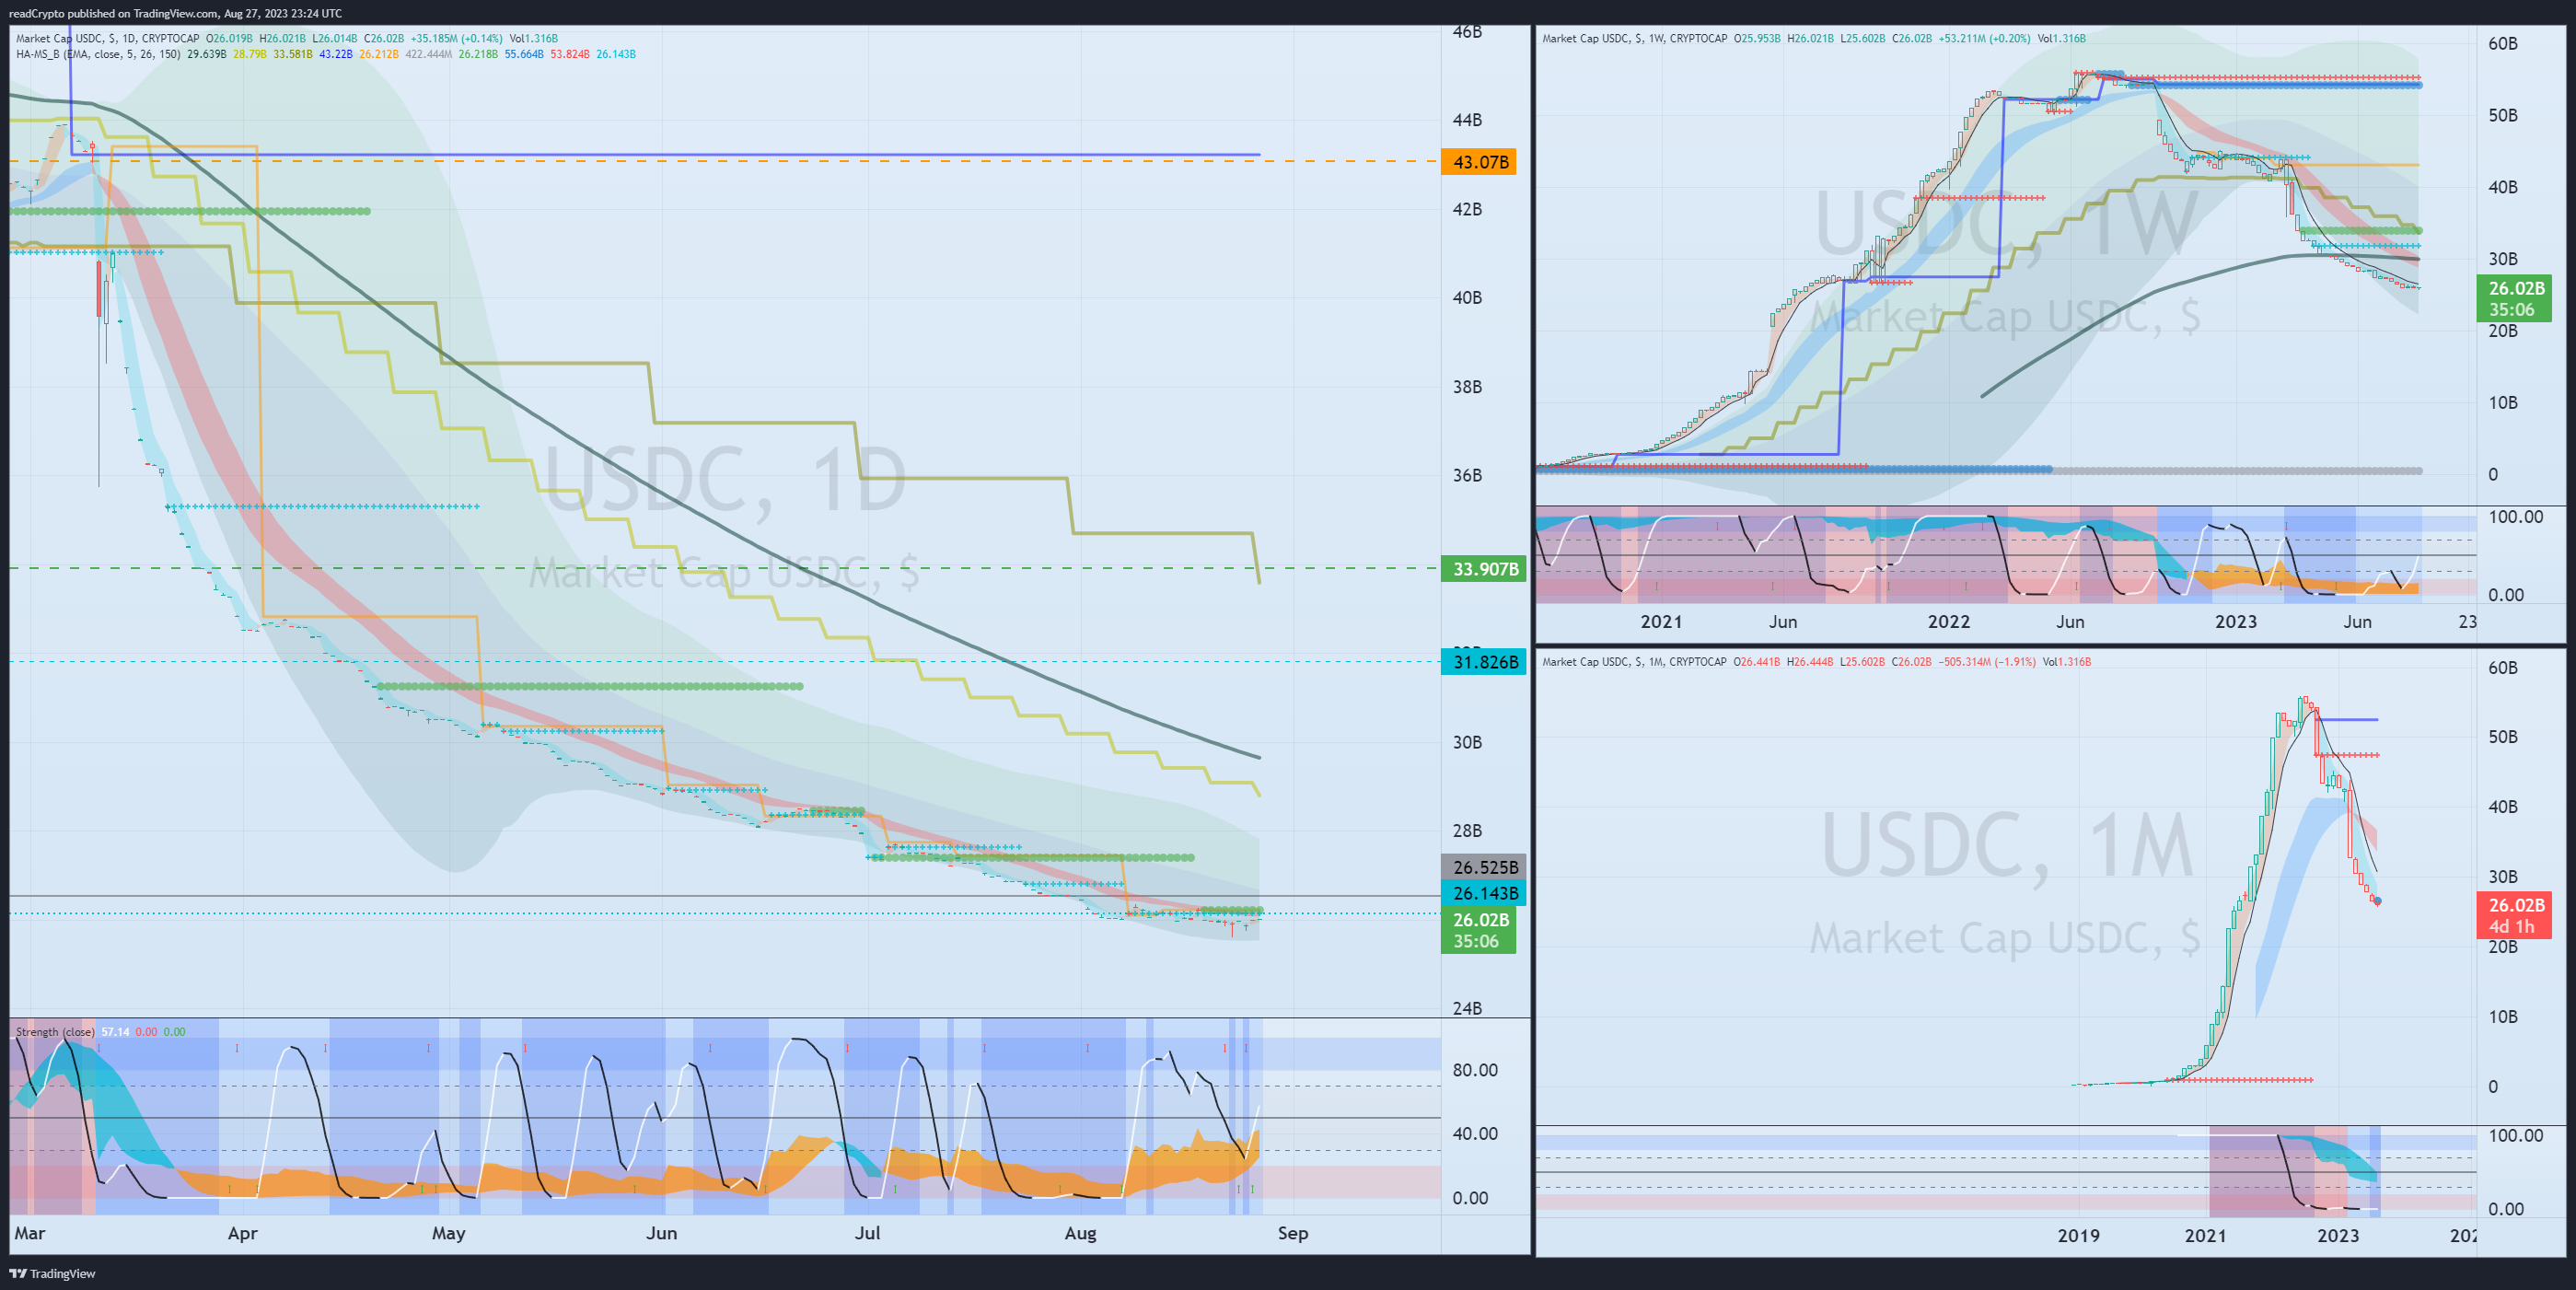Click the 40B label on monthly price axis
This screenshot has height=1290, width=2576.
click(2503, 807)
